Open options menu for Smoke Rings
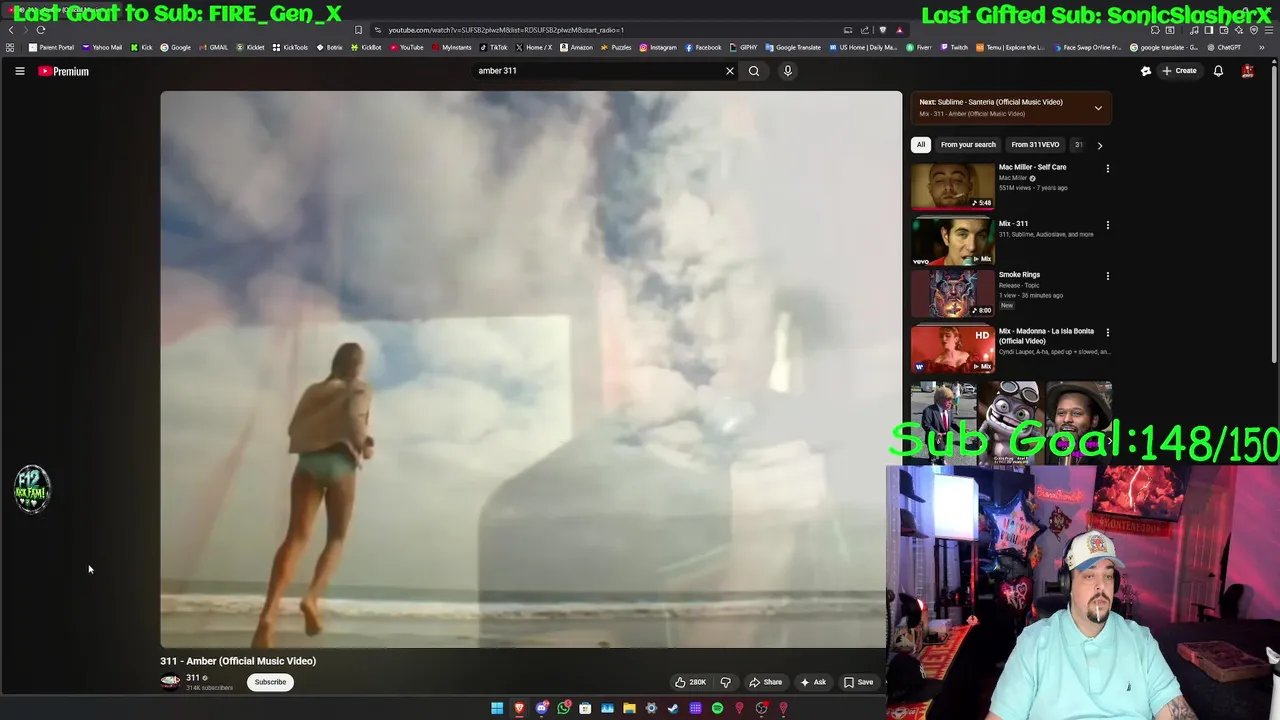The image size is (1280, 720). click(1107, 275)
